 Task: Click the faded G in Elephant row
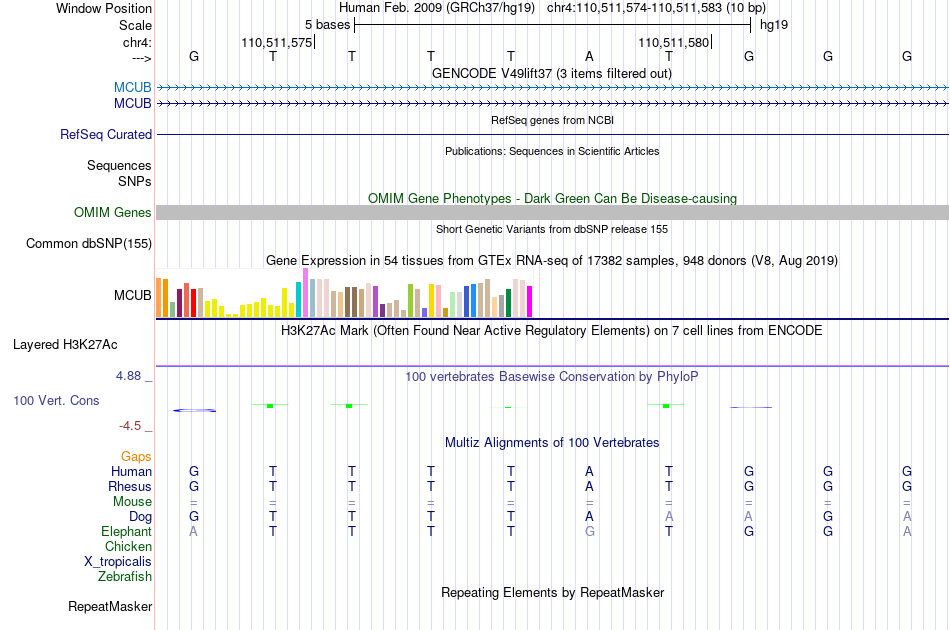click(x=590, y=531)
